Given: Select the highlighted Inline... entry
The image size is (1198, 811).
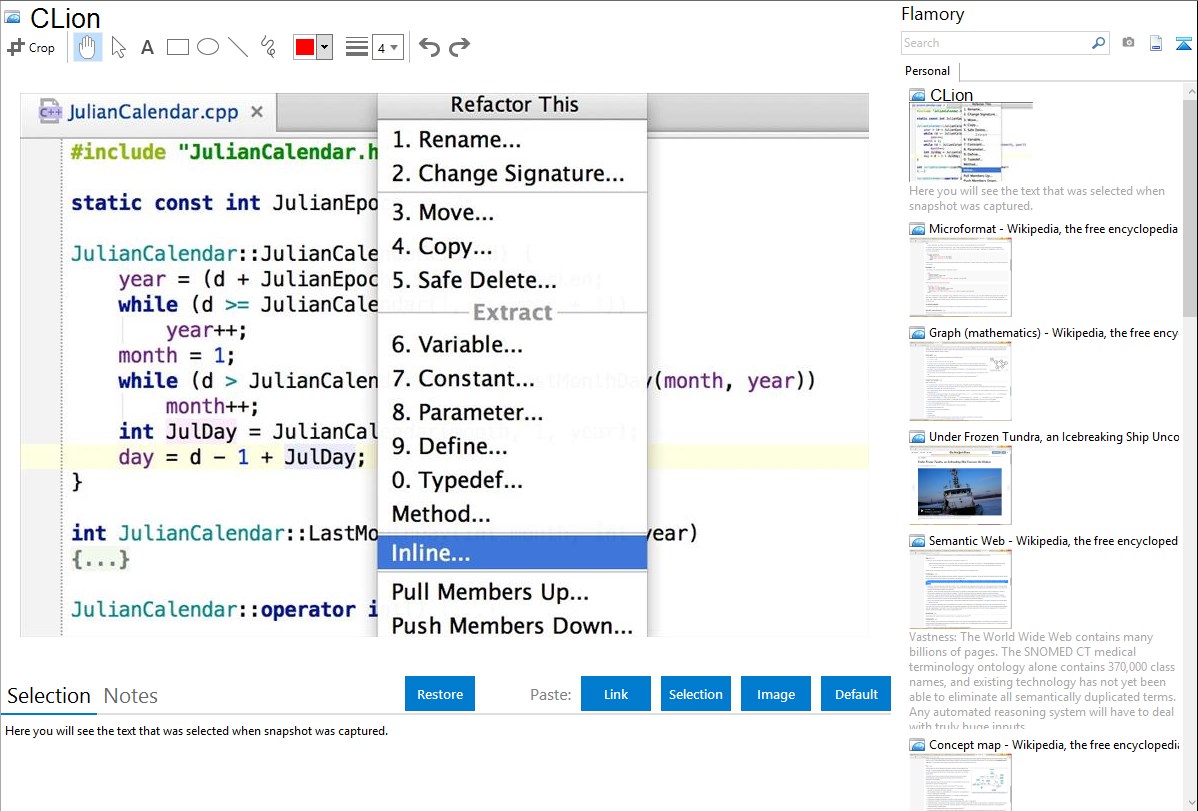Looking at the screenshot, I should click(512, 553).
